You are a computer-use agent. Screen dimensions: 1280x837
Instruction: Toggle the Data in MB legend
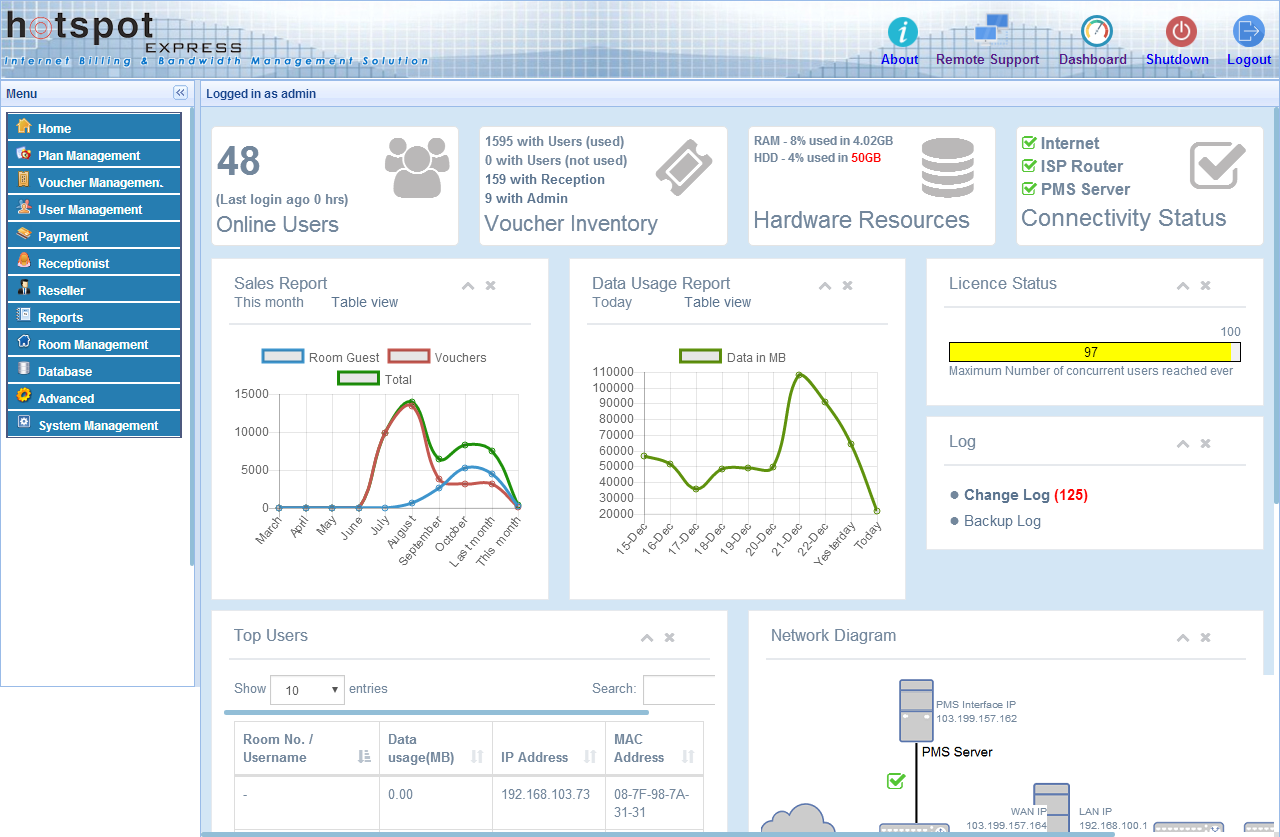coord(700,357)
